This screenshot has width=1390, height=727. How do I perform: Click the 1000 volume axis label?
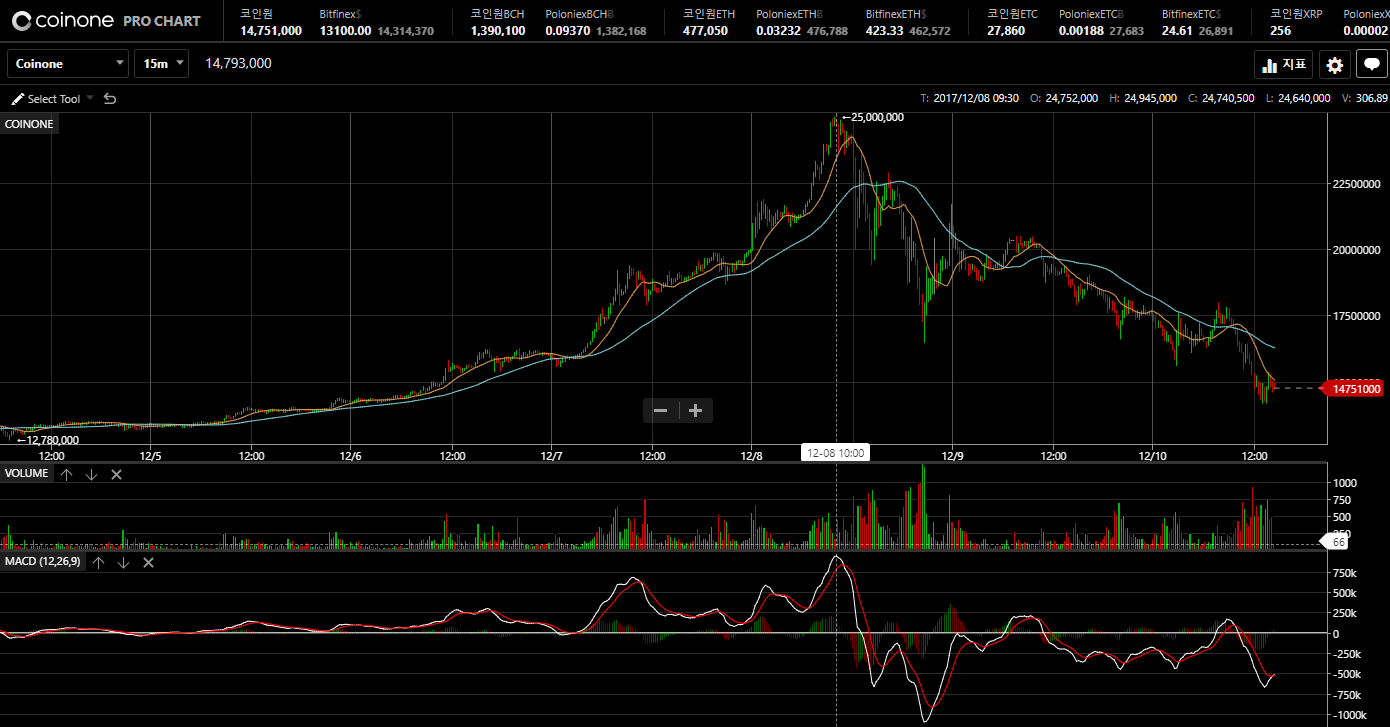(1346, 483)
